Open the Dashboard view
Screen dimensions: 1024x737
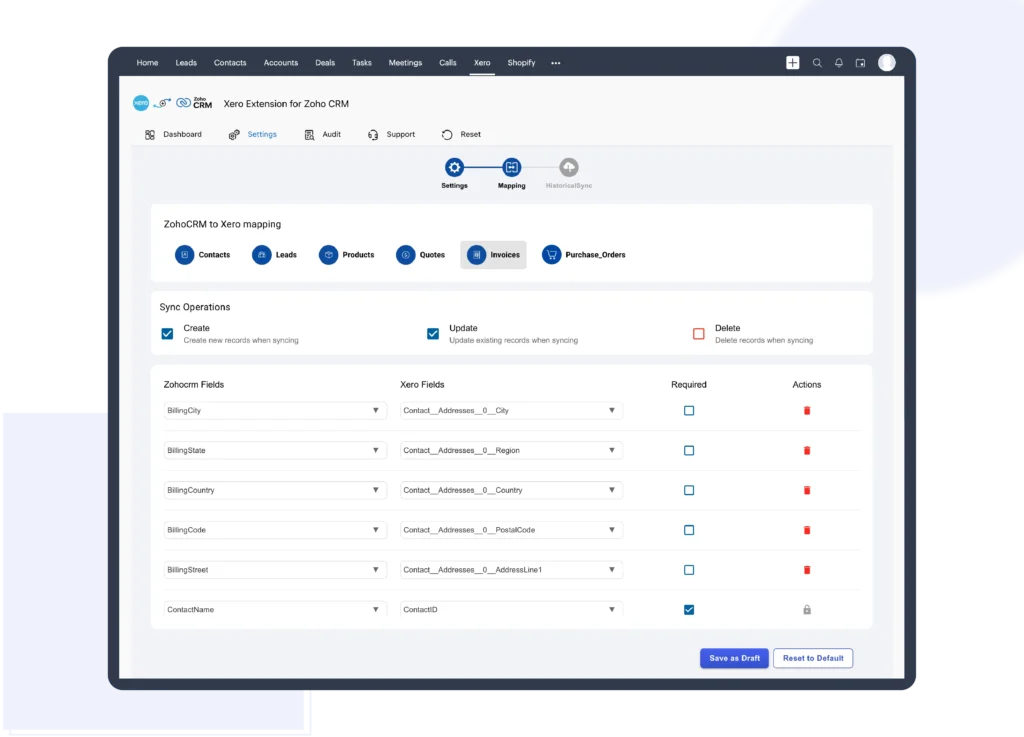(174, 133)
